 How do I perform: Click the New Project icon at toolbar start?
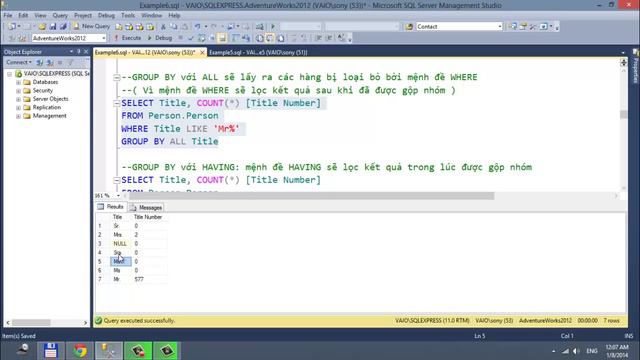click(x=12, y=27)
